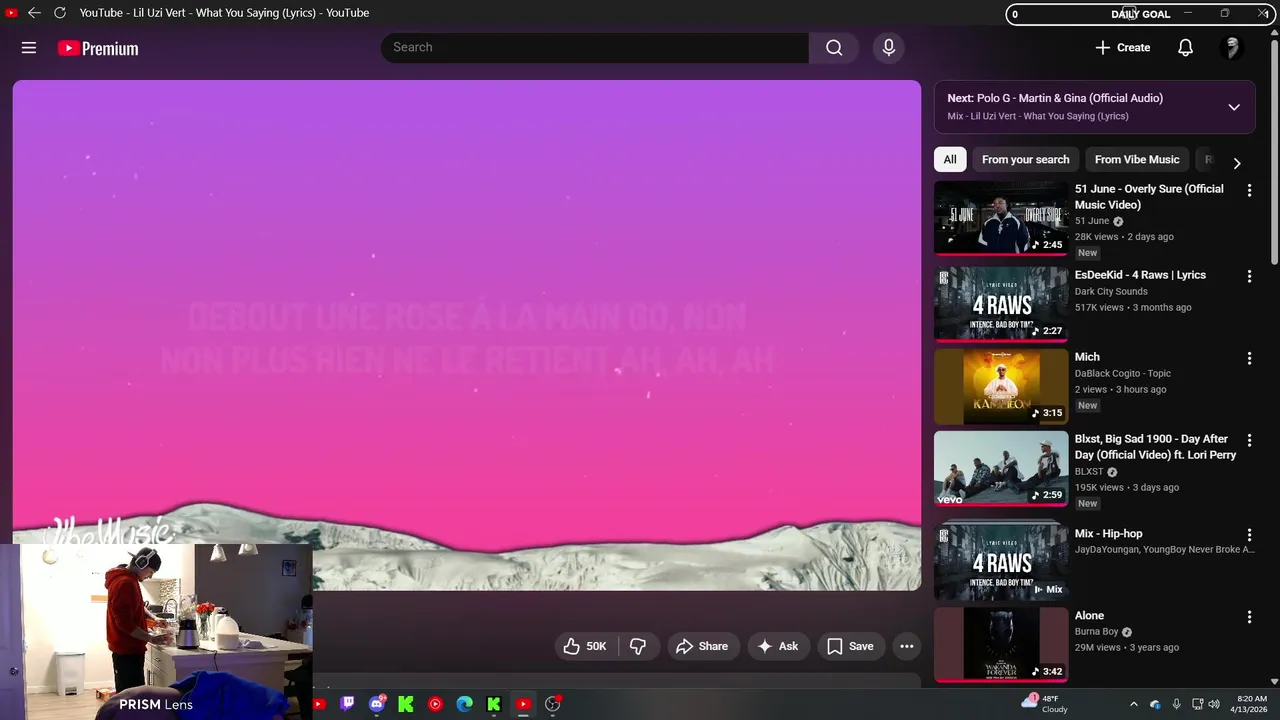
Task: Open BLXST channel link
Action: pyautogui.click(x=1090, y=471)
